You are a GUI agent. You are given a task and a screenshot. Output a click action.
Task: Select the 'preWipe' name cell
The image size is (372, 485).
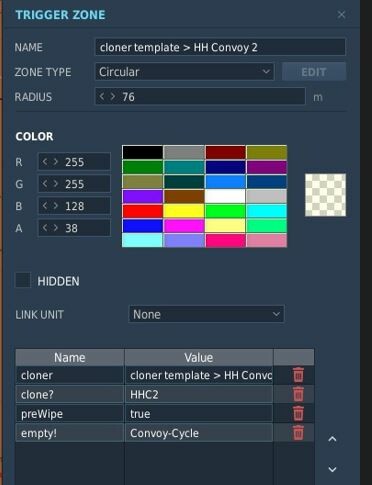coord(70,414)
